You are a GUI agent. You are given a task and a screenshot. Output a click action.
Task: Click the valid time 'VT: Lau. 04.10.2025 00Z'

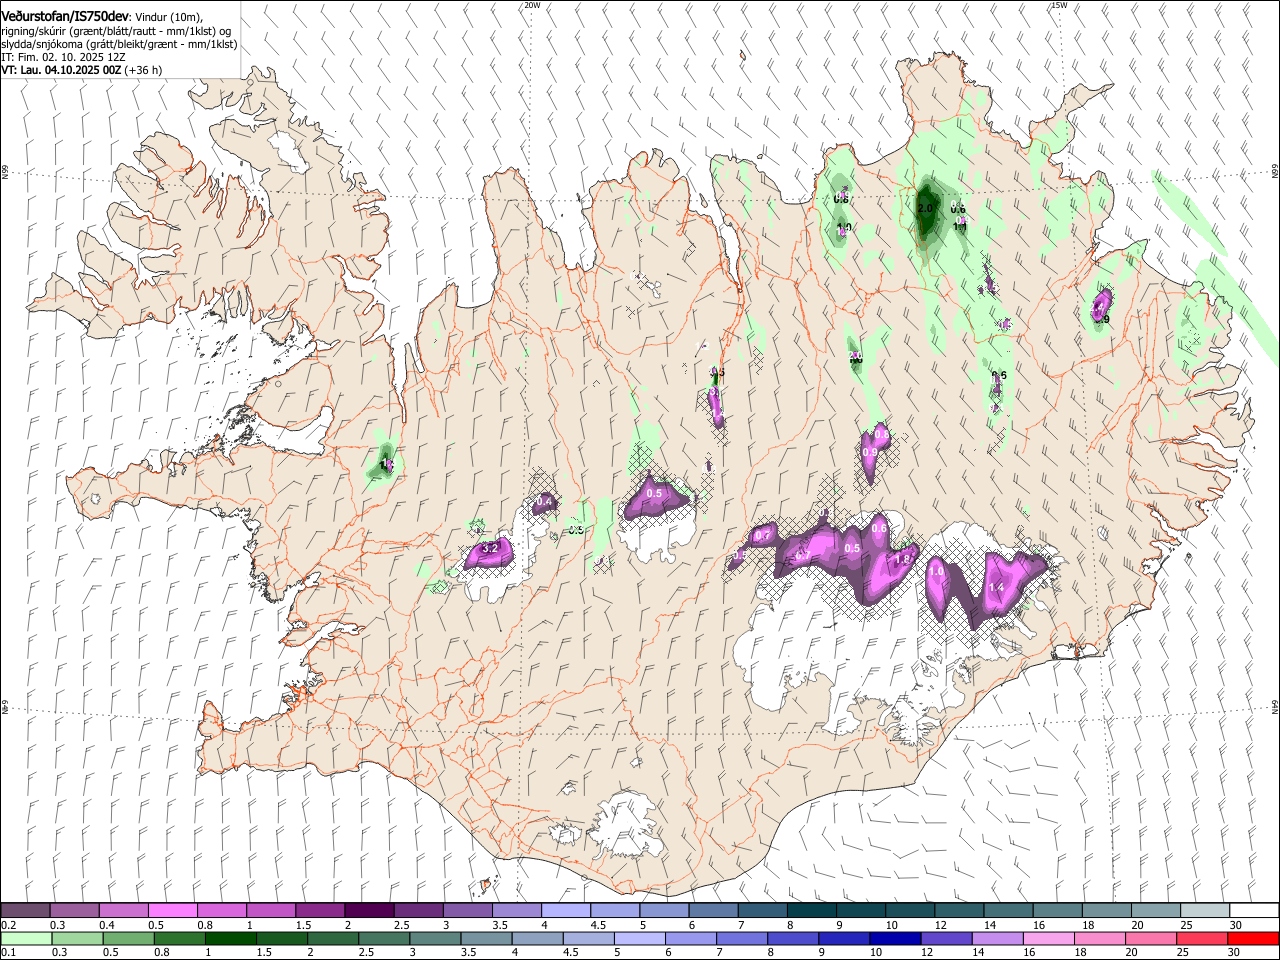(61, 70)
